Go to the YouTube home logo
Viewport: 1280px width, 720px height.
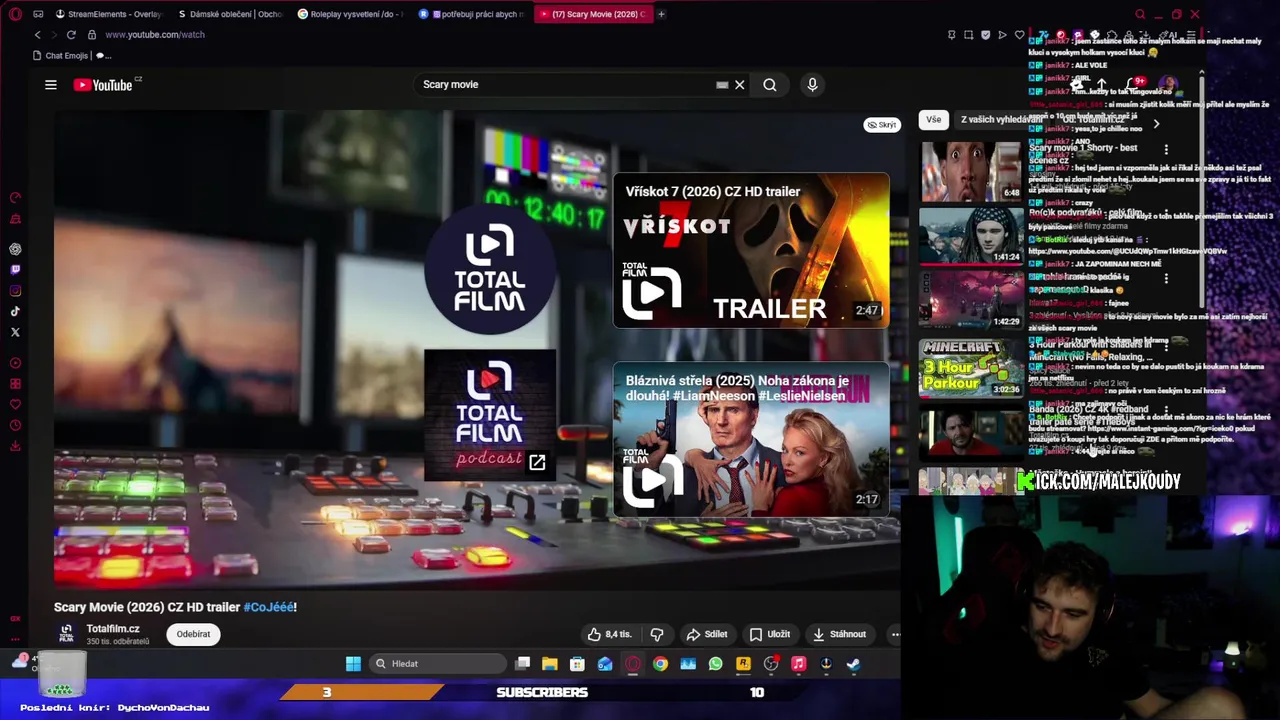(104, 85)
